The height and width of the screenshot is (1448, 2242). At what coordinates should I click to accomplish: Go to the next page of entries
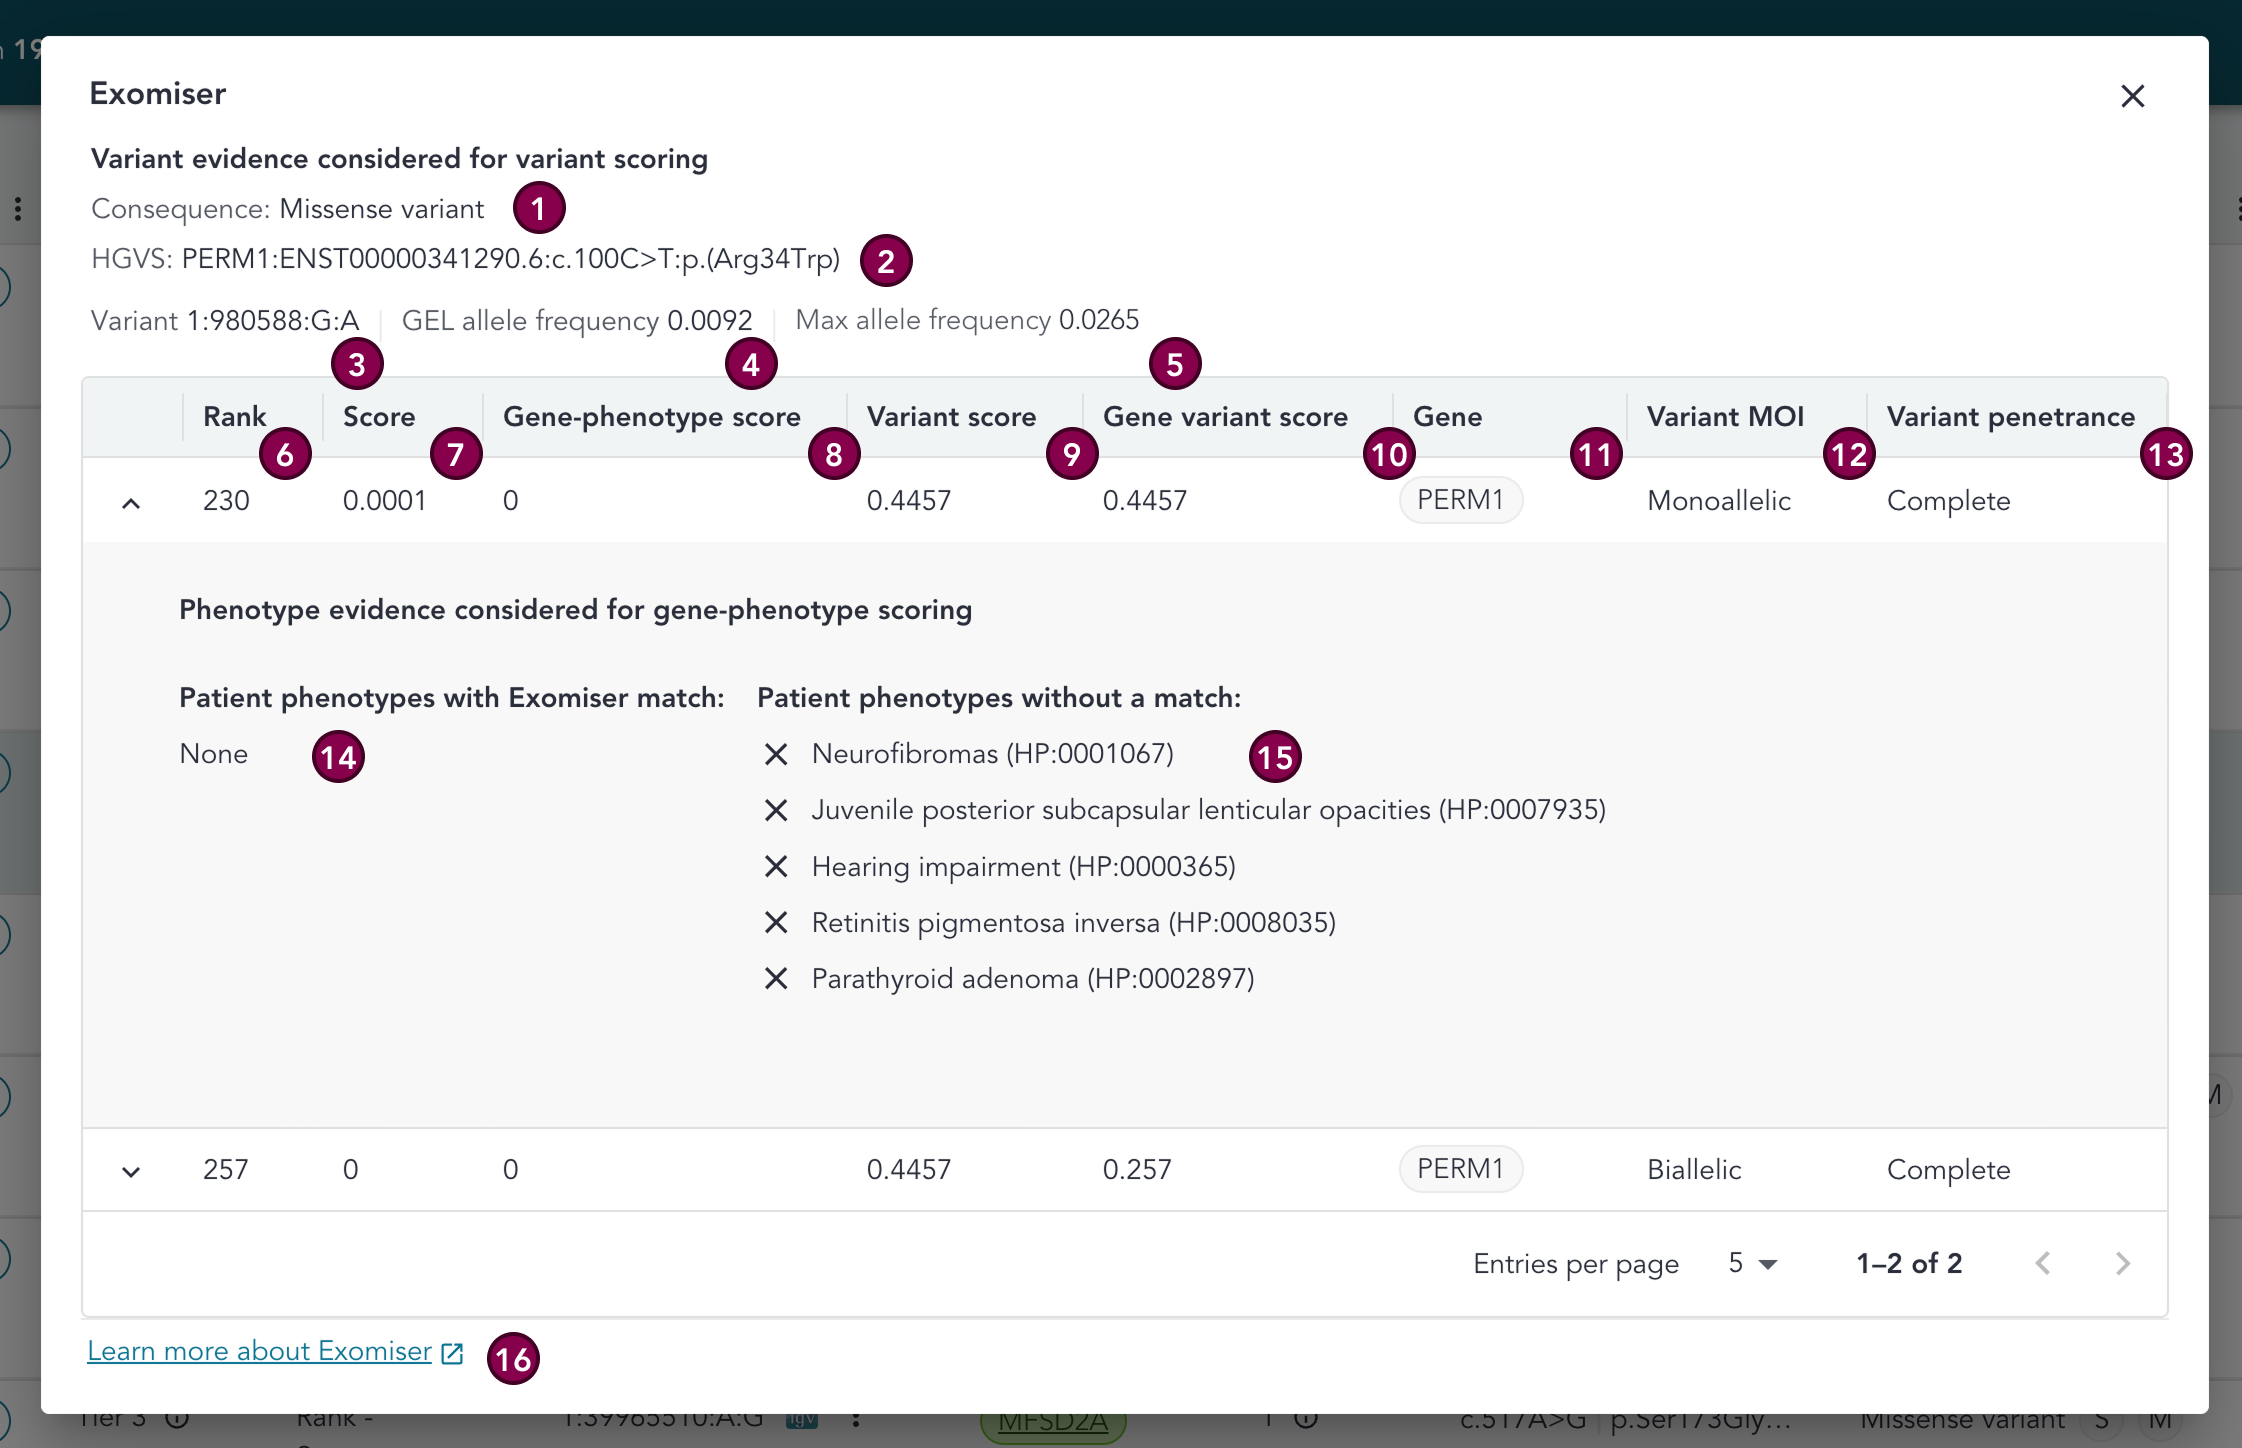coord(2122,1264)
